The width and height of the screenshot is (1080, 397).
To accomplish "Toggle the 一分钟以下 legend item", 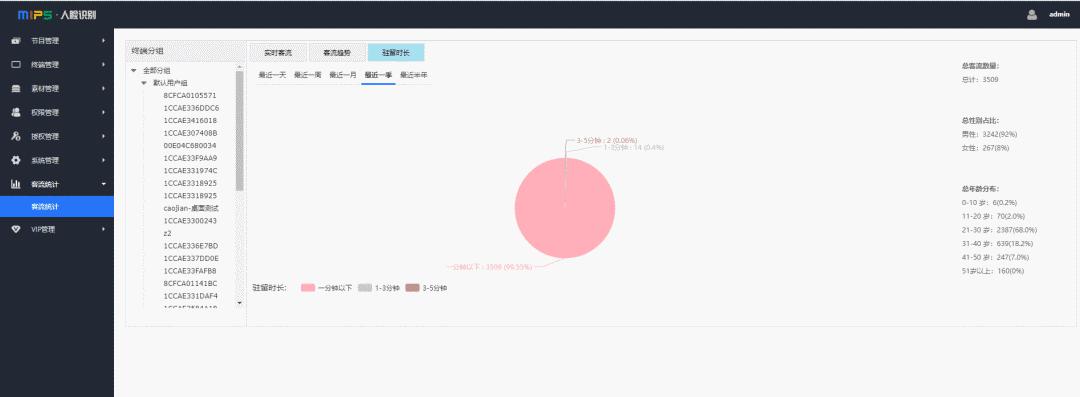I will [x=326, y=287].
